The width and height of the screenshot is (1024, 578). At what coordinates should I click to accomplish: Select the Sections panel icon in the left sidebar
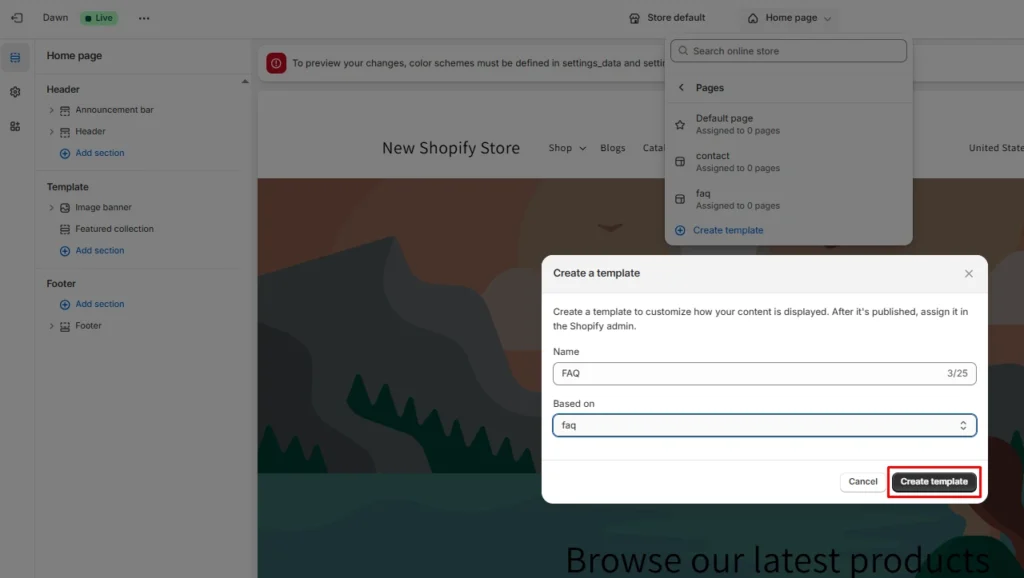(15, 57)
